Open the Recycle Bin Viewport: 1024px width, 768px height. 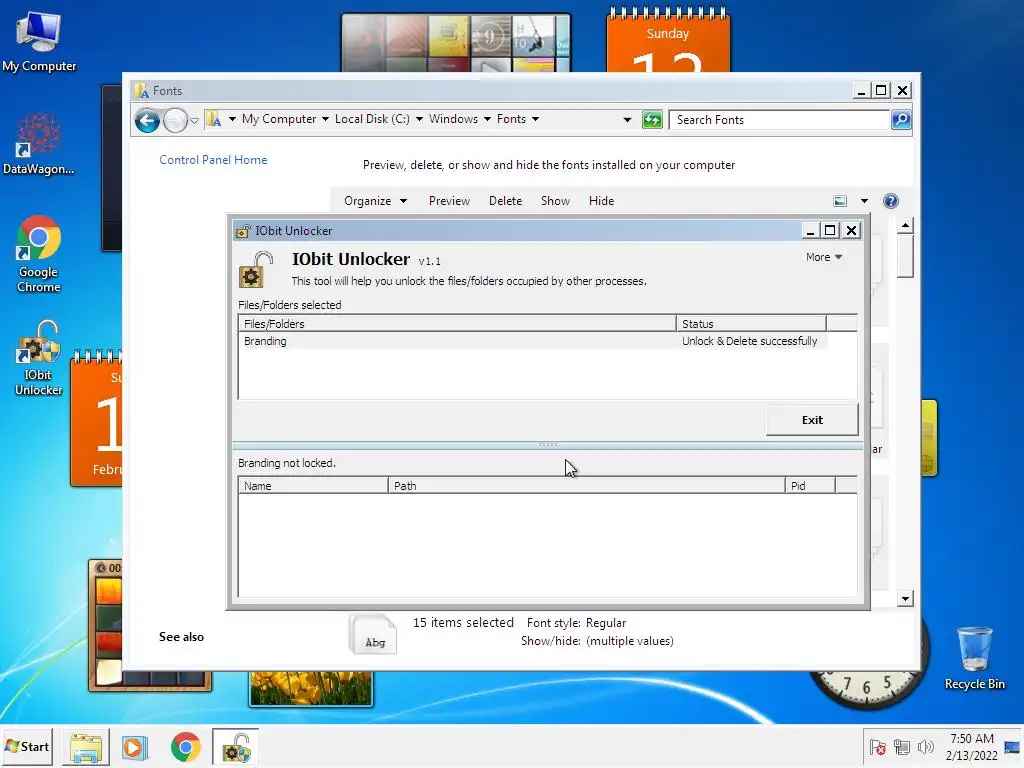pos(974,658)
